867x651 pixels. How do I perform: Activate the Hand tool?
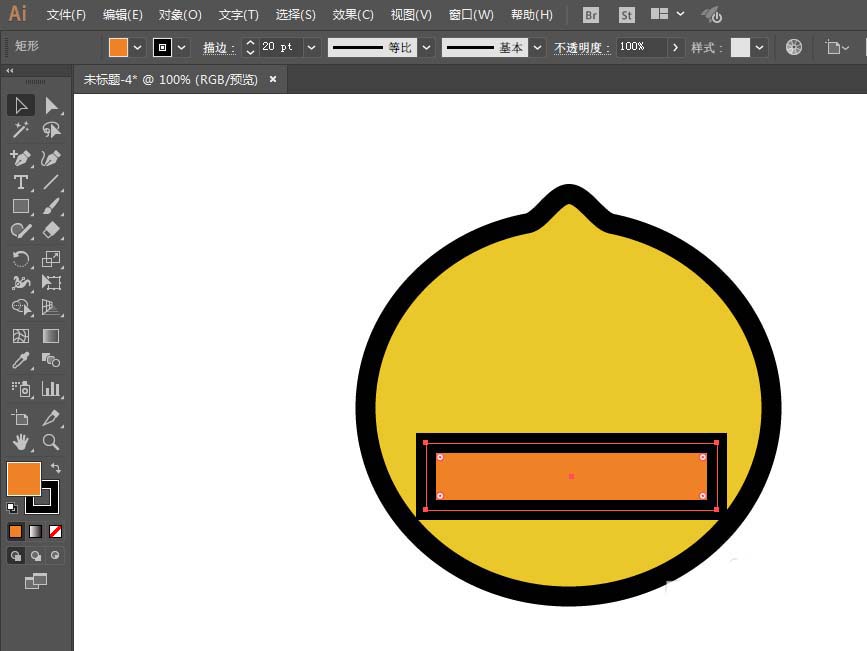click(20, 442)
